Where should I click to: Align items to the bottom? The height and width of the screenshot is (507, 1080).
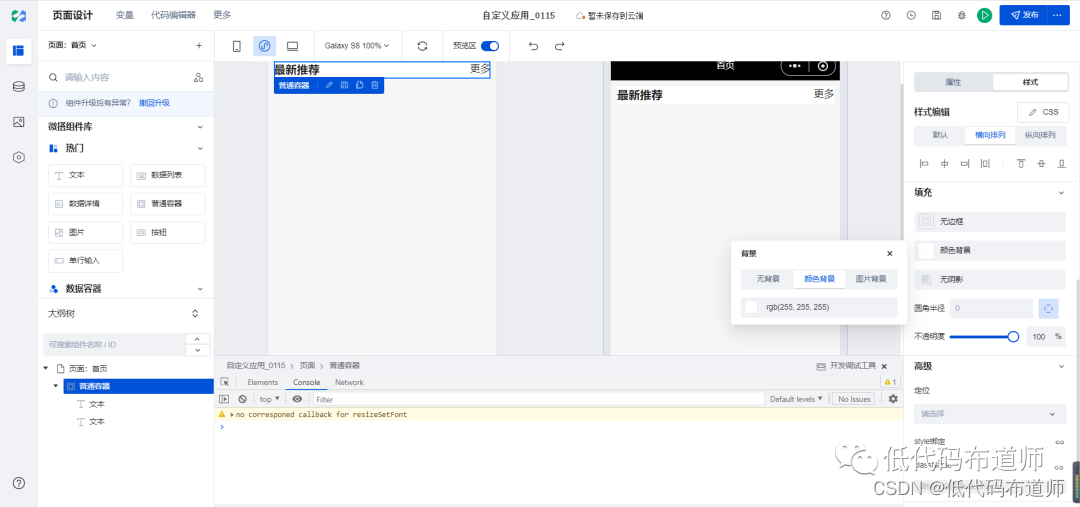click(1061, 164)
